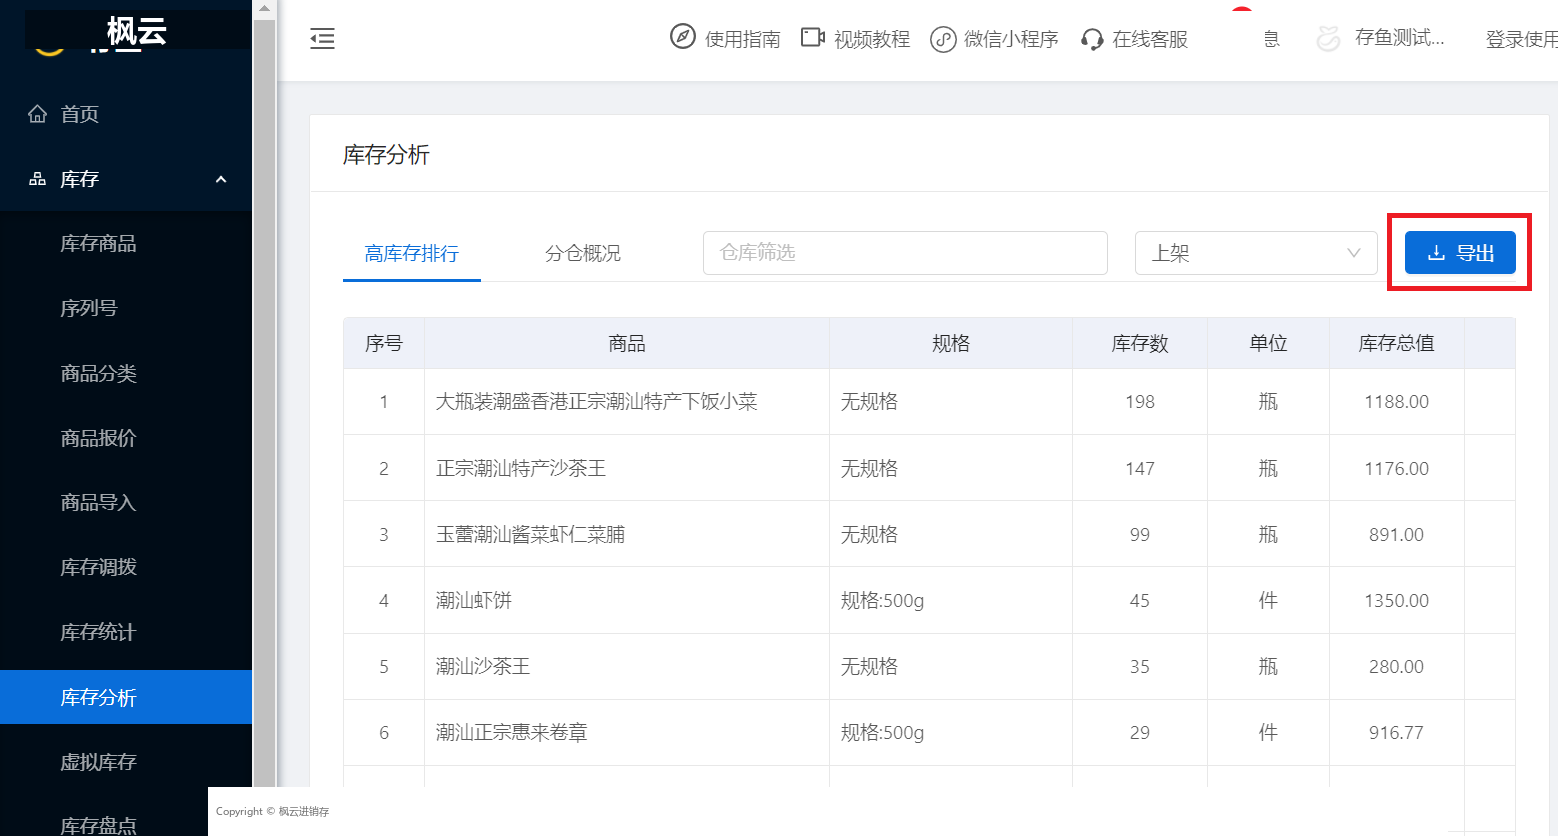Select product 玉蕾潮汕酱菜虾仁菜脯
This screenshot has width=1558, height=836.
coord(531,534)
